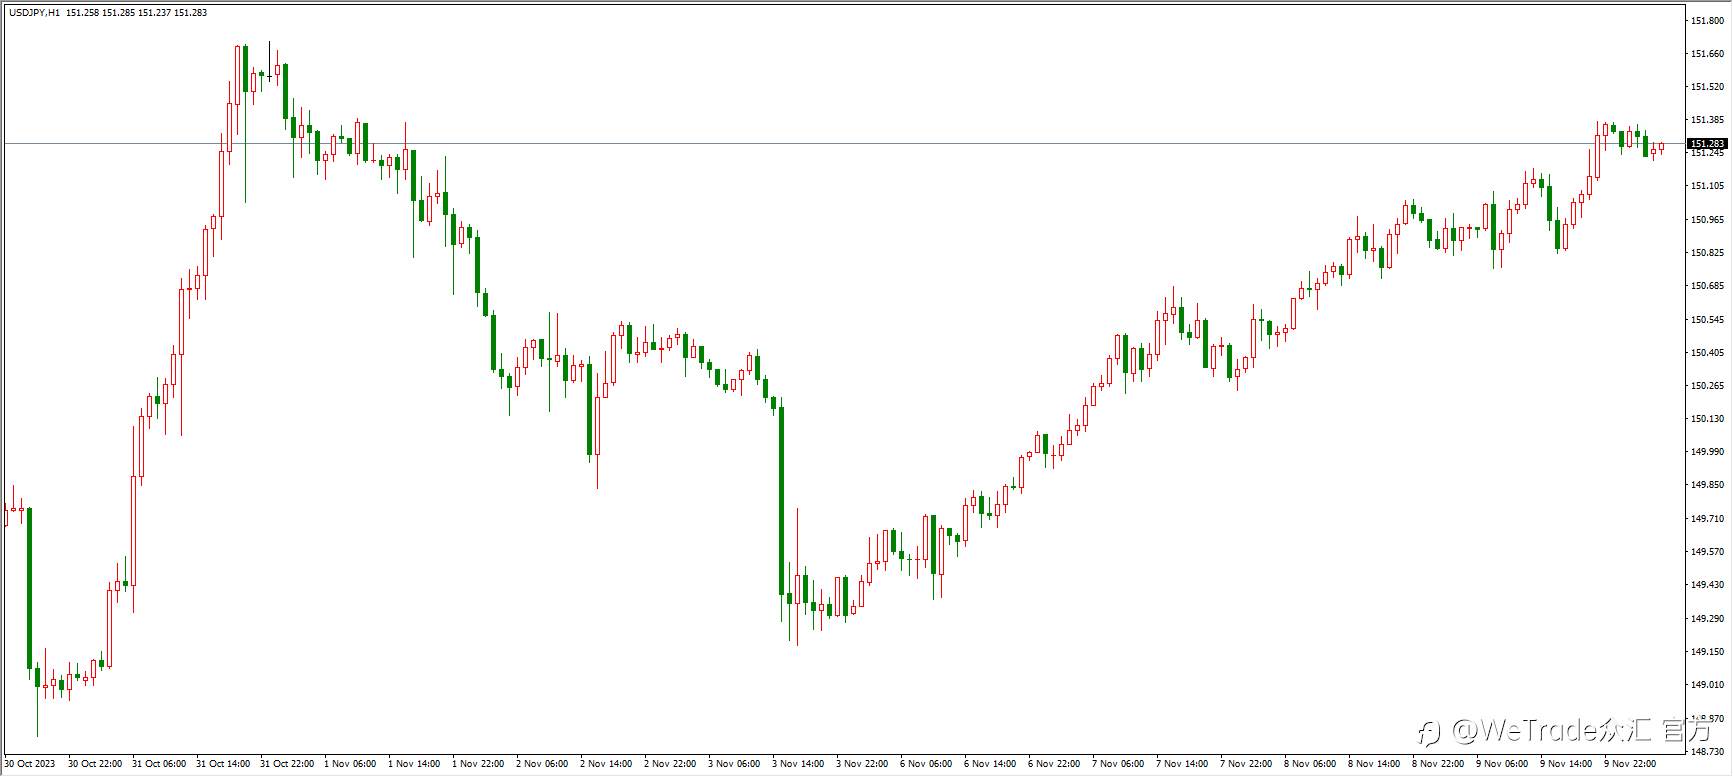Click the 1 Nov 14:00 time label
1733x777 pixels.
(414, 764)
